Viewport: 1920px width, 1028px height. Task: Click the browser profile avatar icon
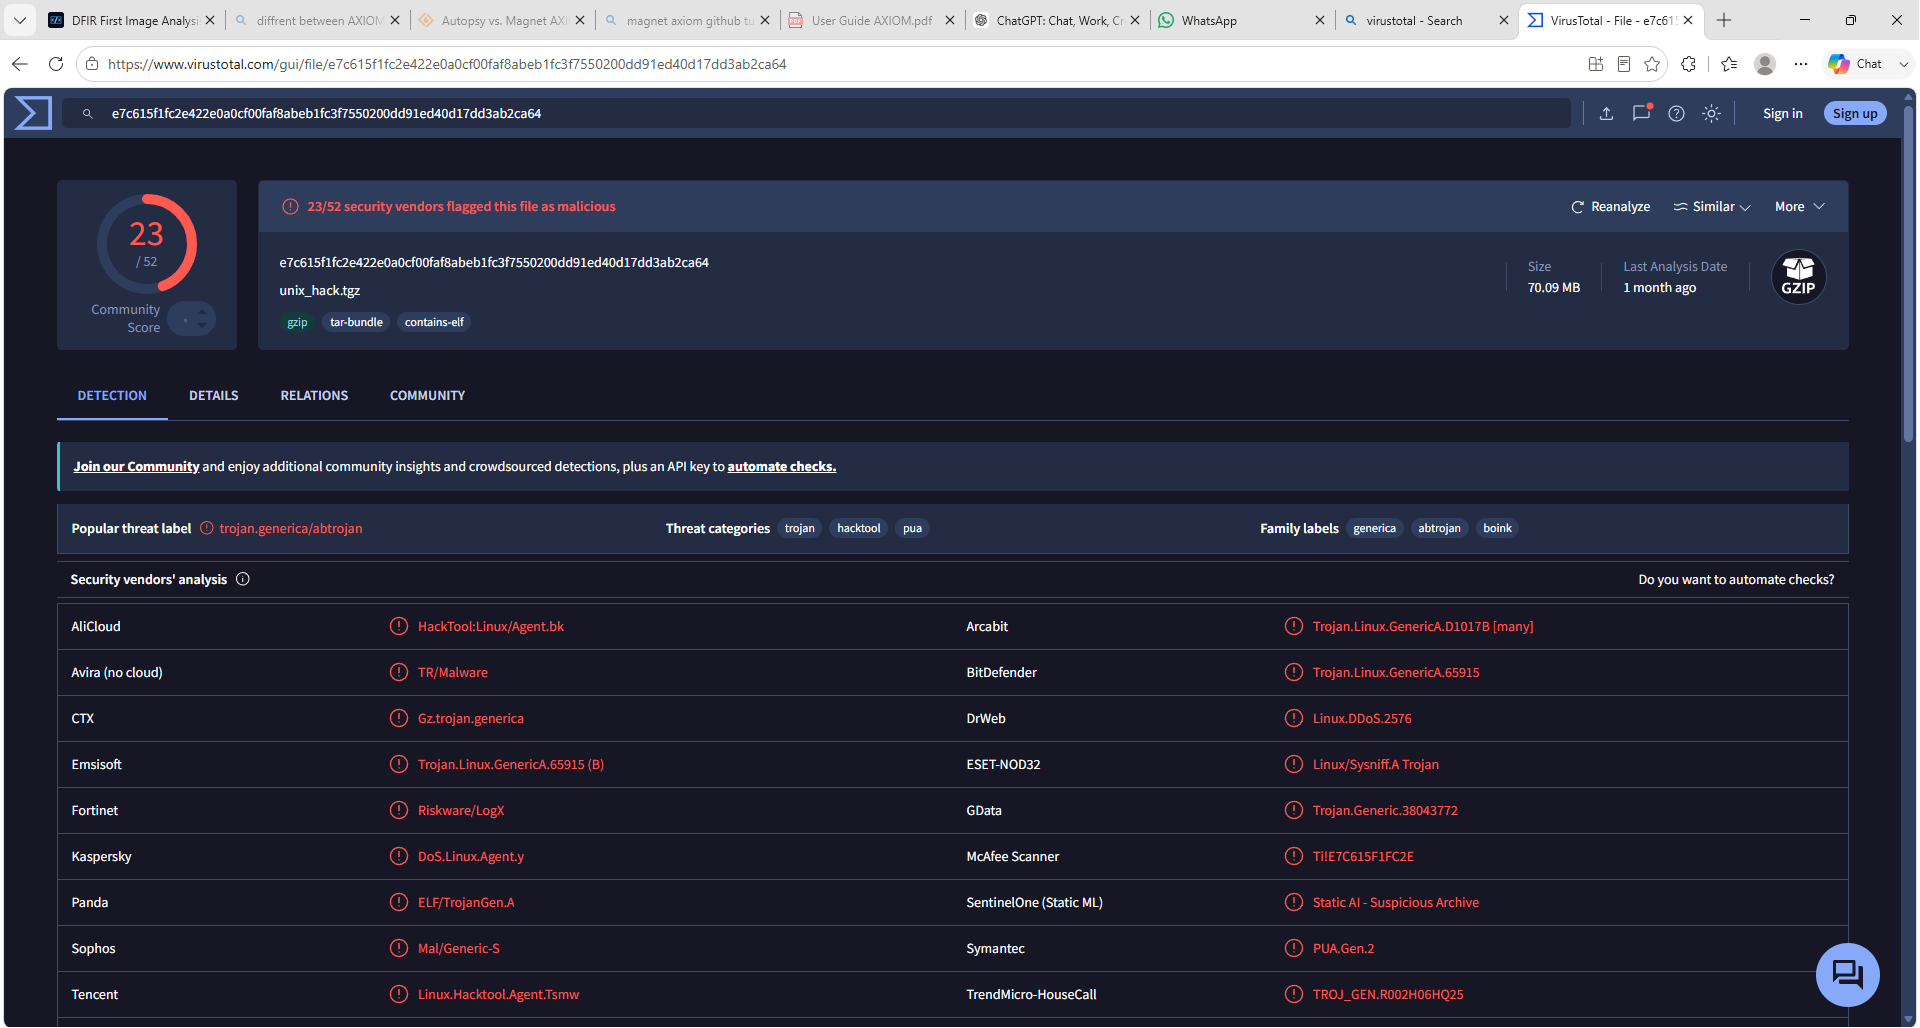point(1765,64)
